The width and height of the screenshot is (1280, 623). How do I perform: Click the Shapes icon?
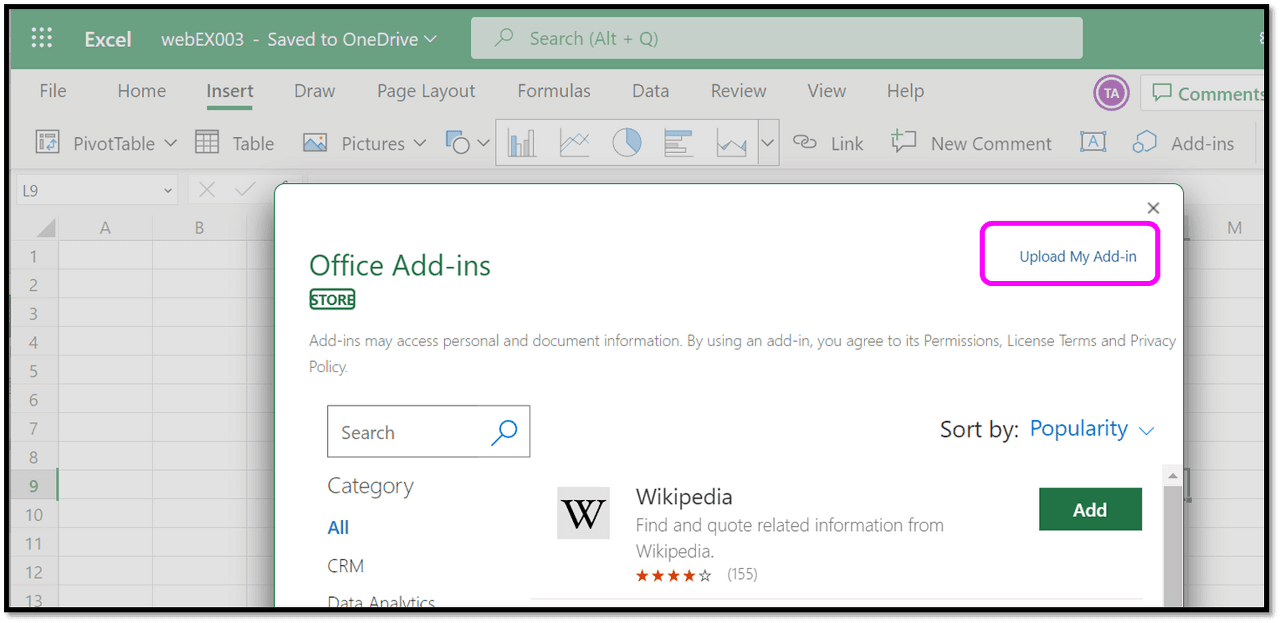[458, 143]
